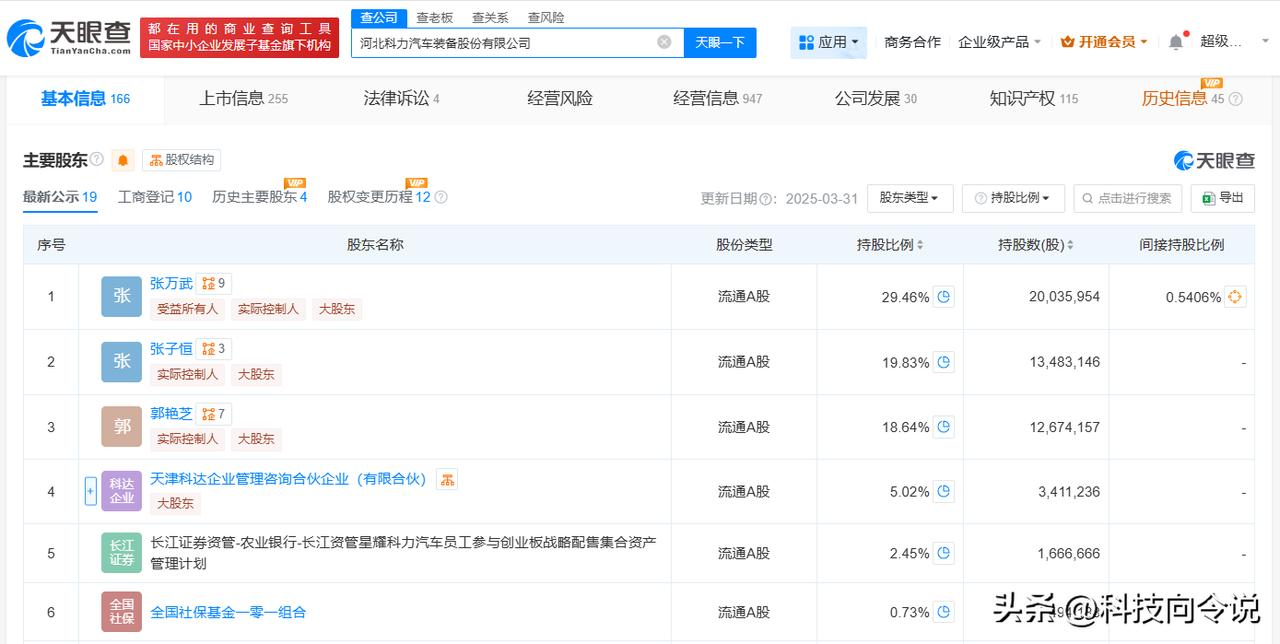
Task: Open shareholder link 张子恒
Action: [x=171, y=349]
